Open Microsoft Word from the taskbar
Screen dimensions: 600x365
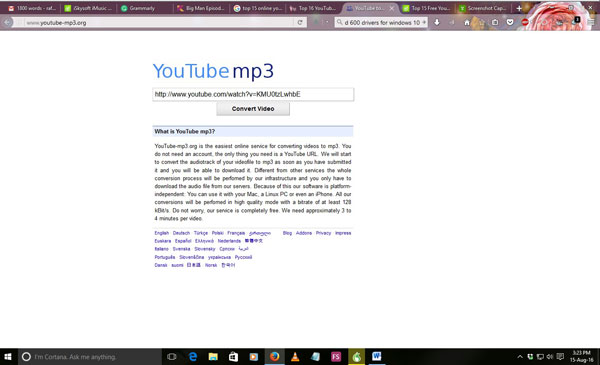coord(377,357)
